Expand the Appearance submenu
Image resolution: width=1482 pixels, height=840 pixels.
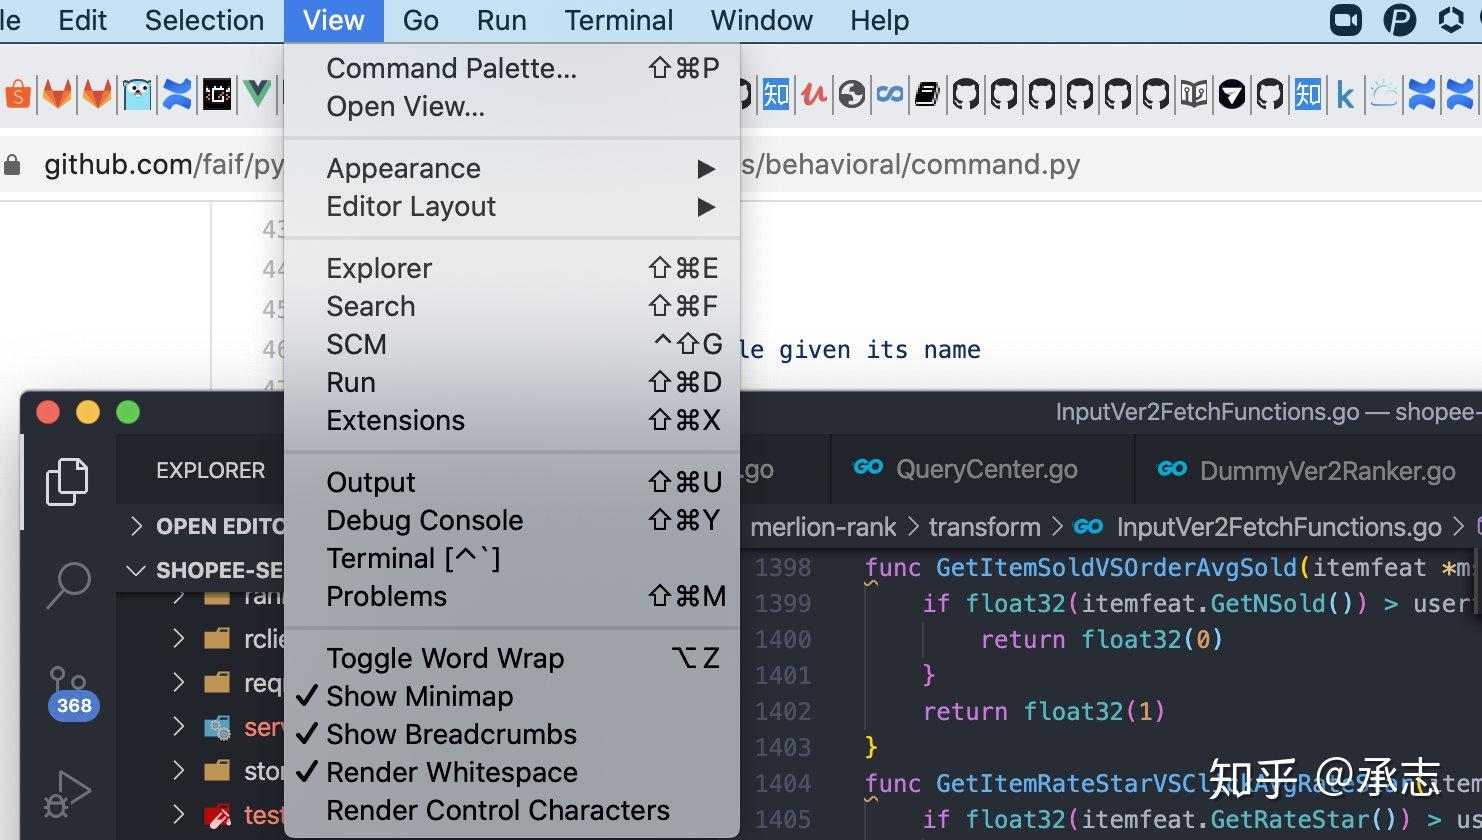[512, 168]
